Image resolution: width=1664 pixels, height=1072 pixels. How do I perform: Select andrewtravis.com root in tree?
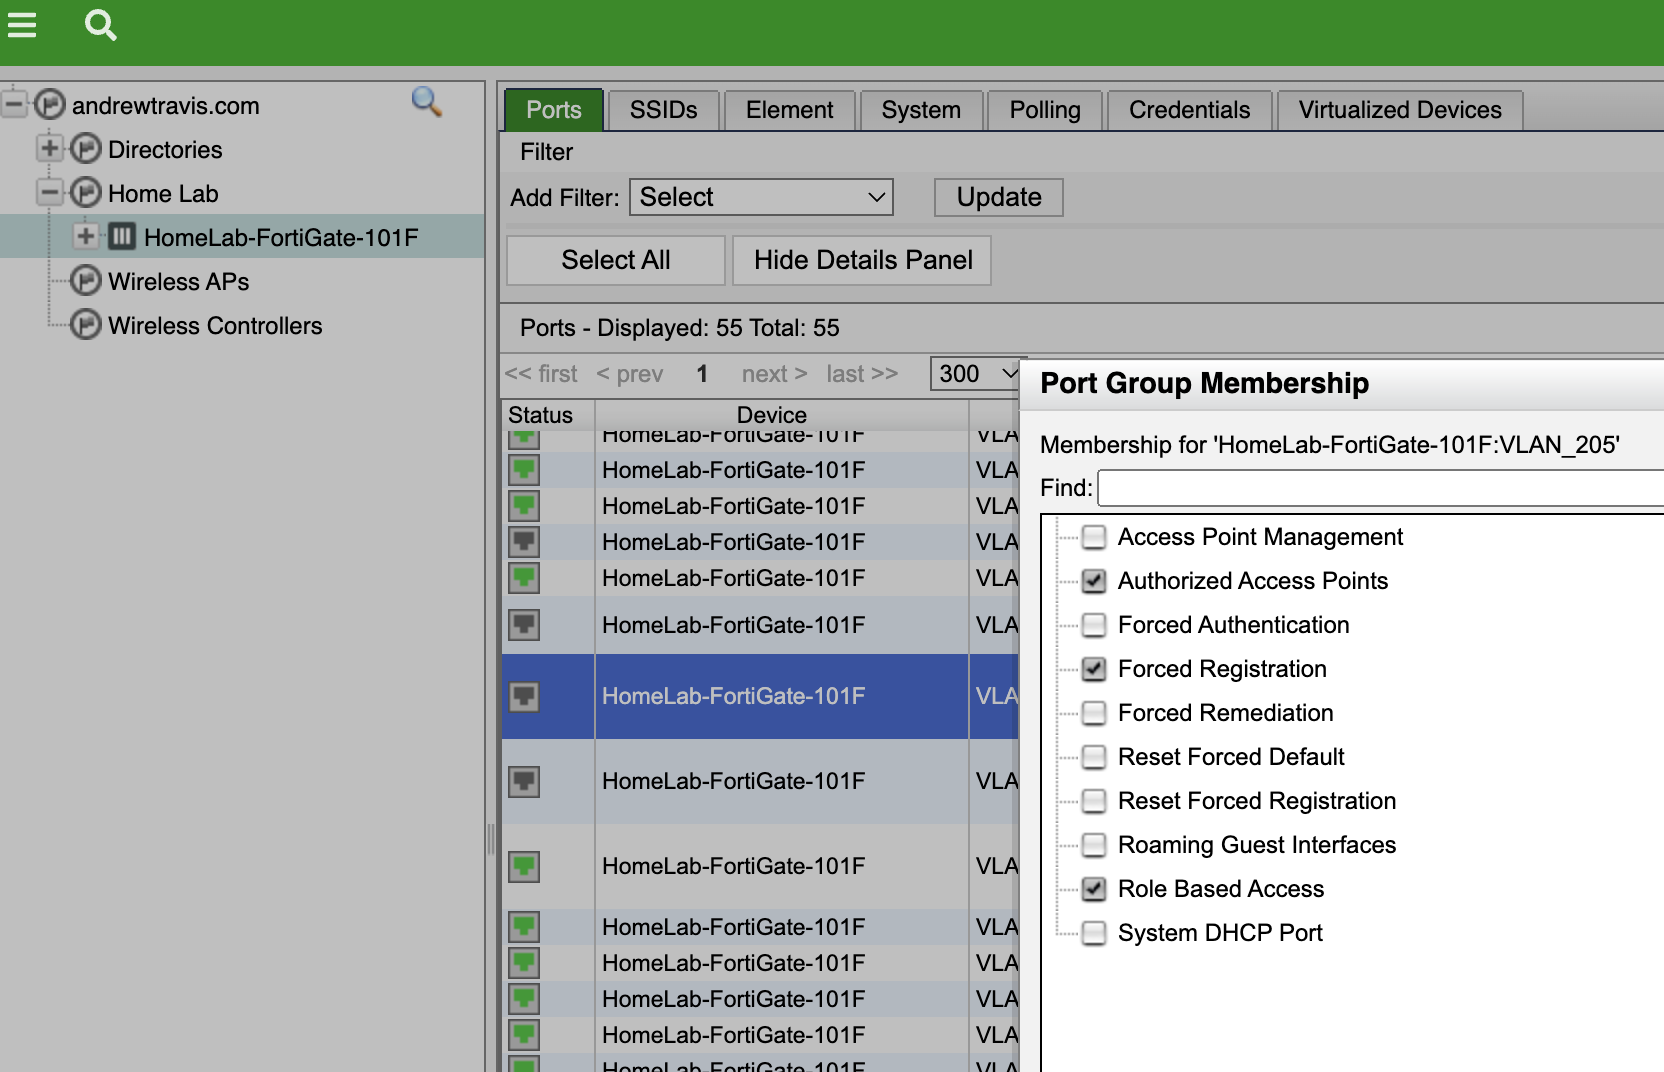pos(165,106)
